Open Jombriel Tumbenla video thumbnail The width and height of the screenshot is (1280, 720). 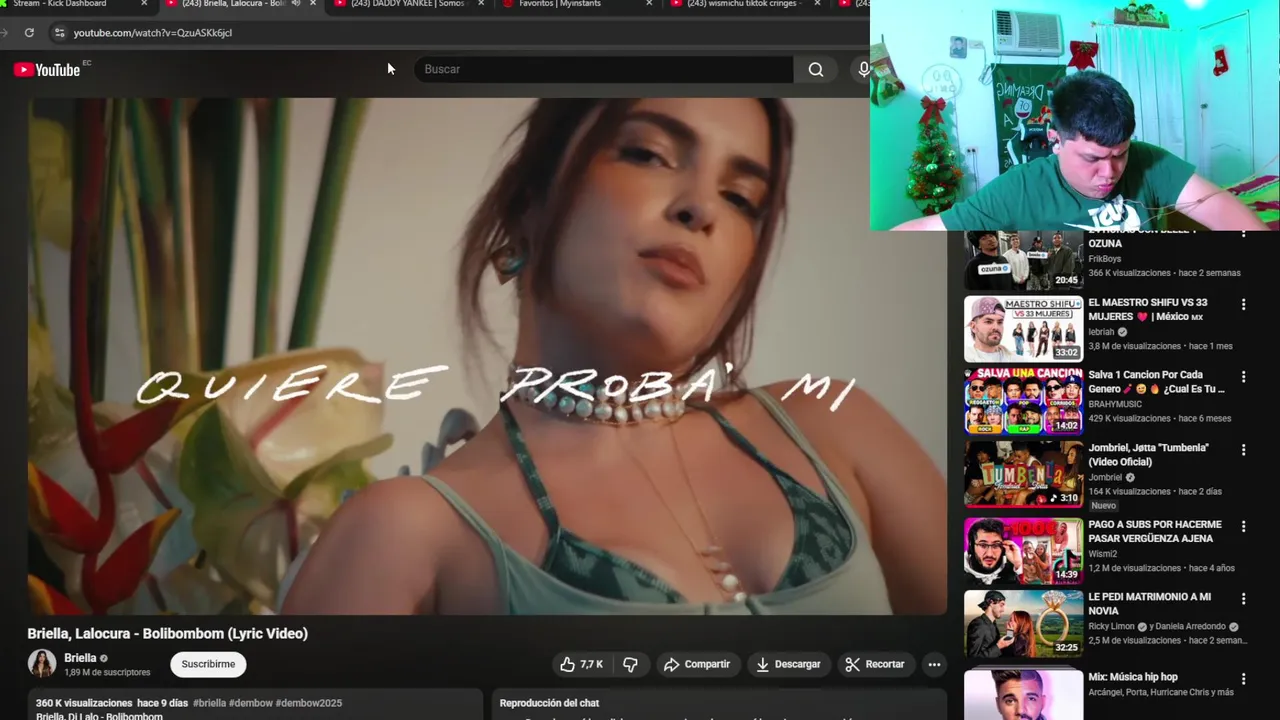(x=1023, y=475)
